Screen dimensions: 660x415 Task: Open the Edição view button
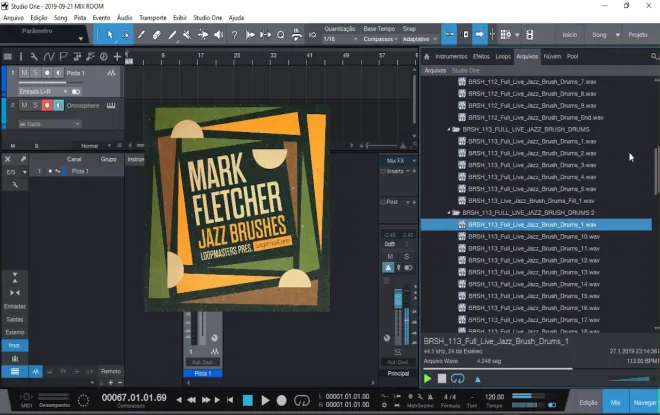click(x=588, y=403)
